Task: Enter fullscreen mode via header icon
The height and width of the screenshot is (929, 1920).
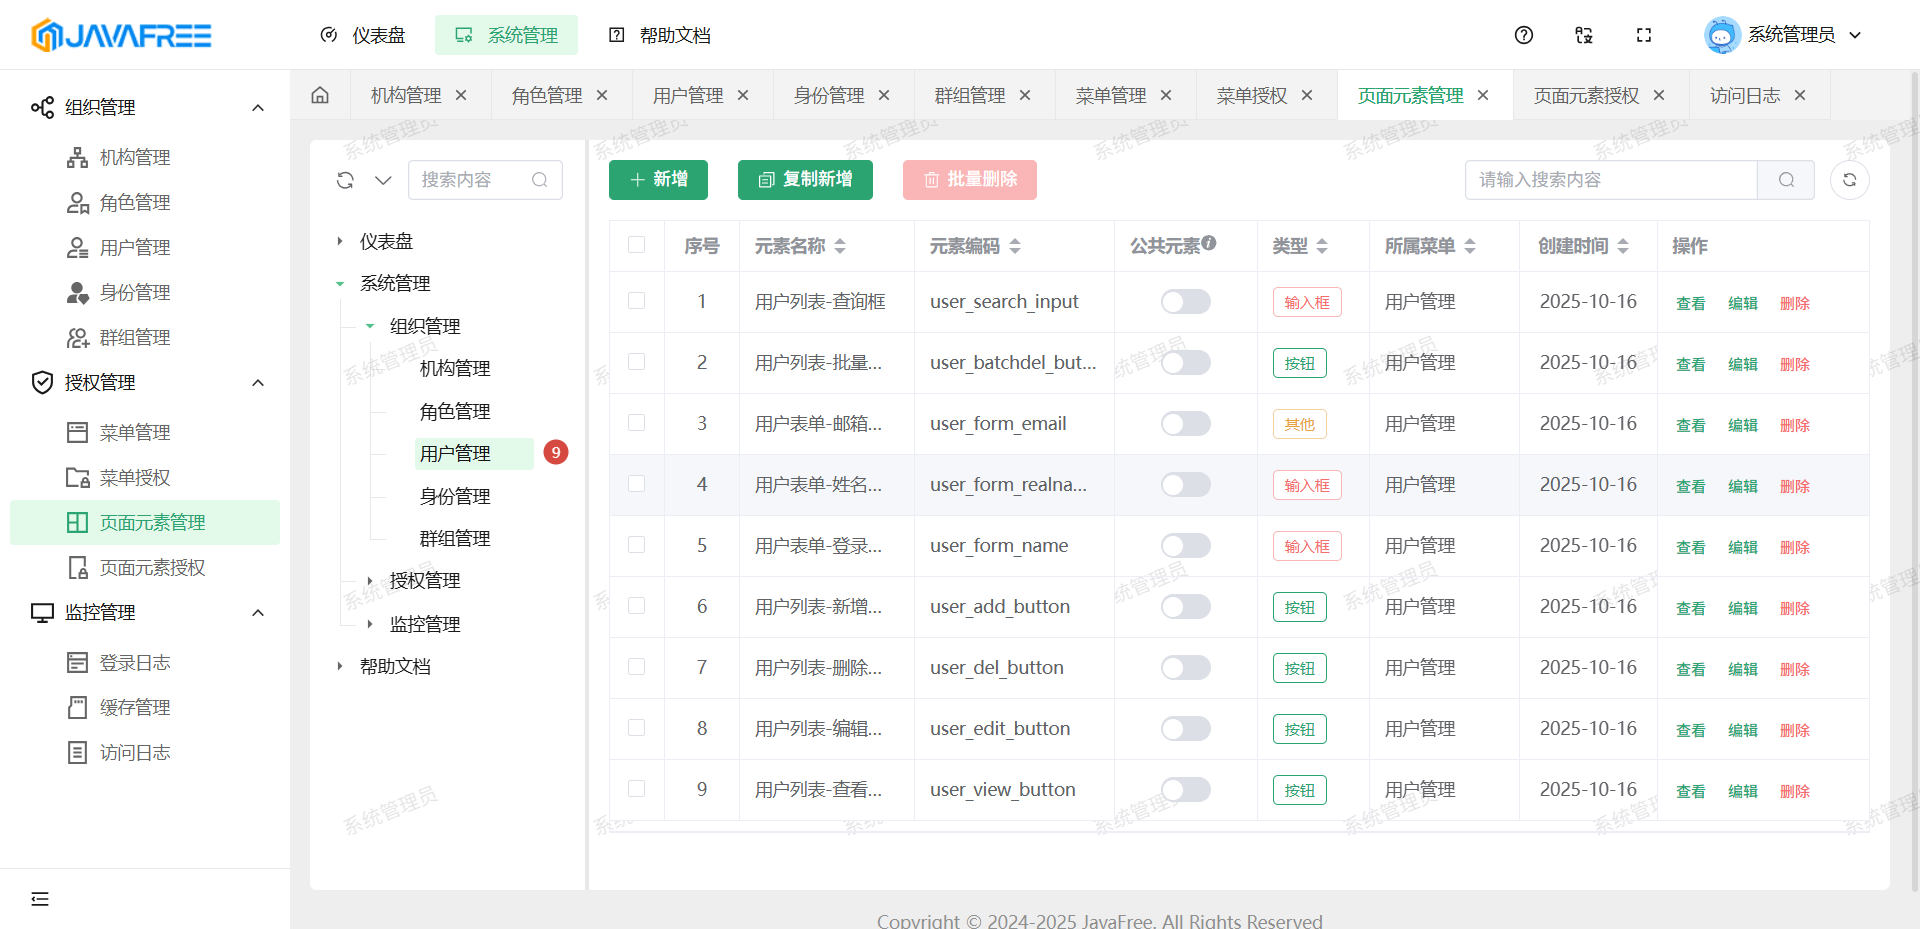Action: point(1643,35)
